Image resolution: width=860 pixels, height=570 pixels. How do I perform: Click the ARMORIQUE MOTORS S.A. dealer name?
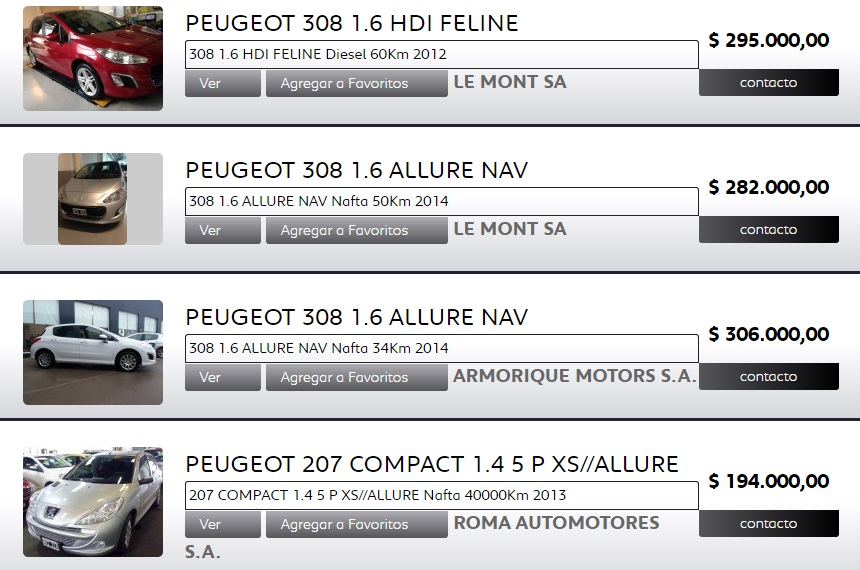click(575, 376)
